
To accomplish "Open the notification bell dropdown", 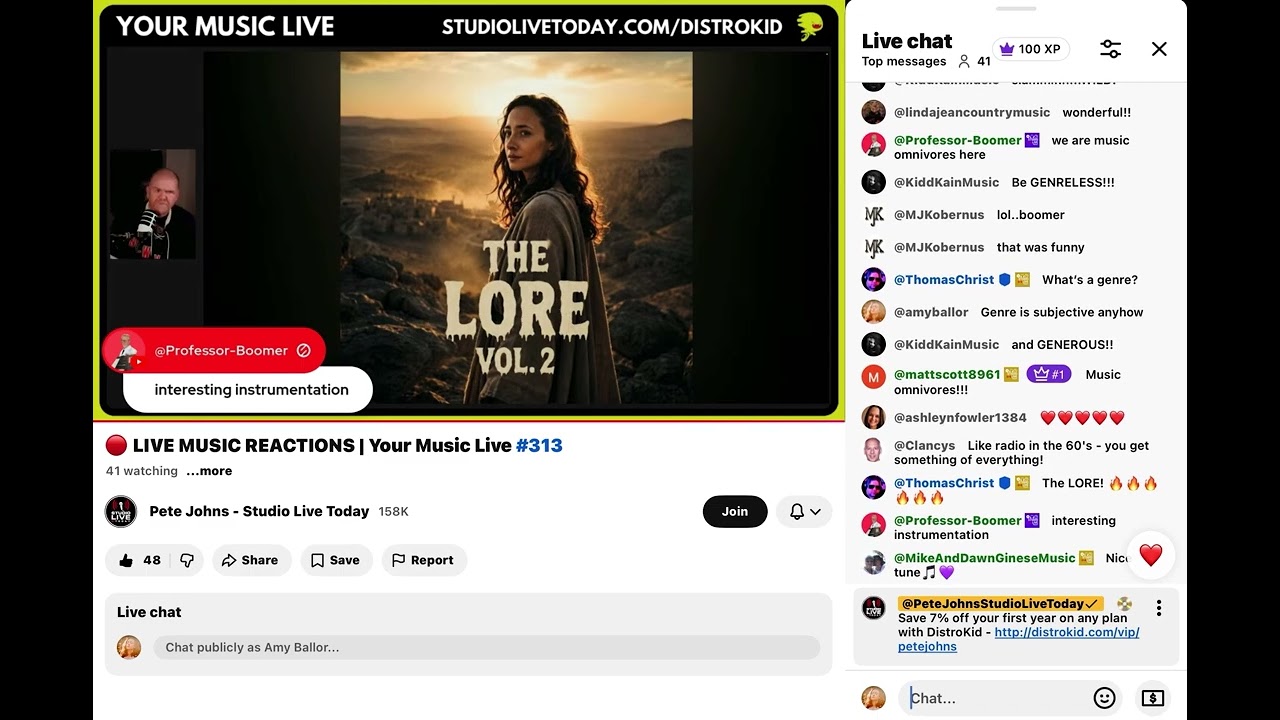I will pos(805,511).
